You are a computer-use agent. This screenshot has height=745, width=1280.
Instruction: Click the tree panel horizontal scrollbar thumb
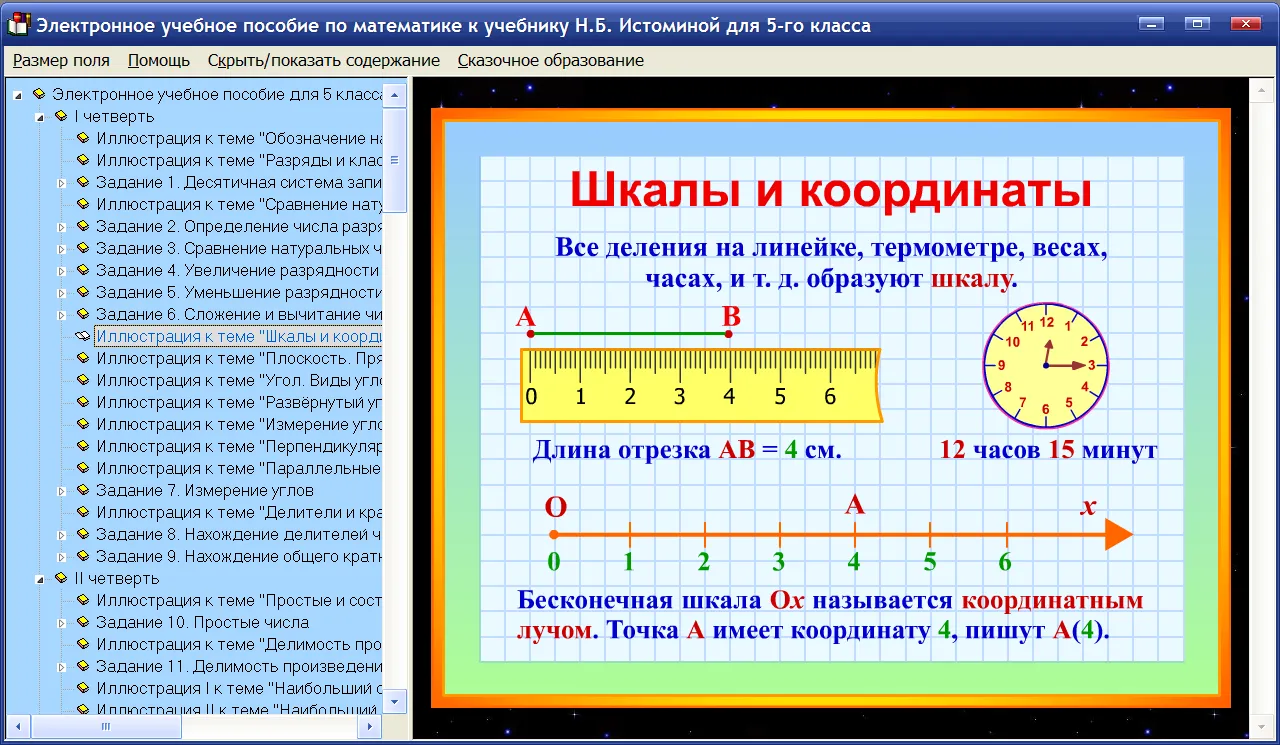[x=104, y=726]
